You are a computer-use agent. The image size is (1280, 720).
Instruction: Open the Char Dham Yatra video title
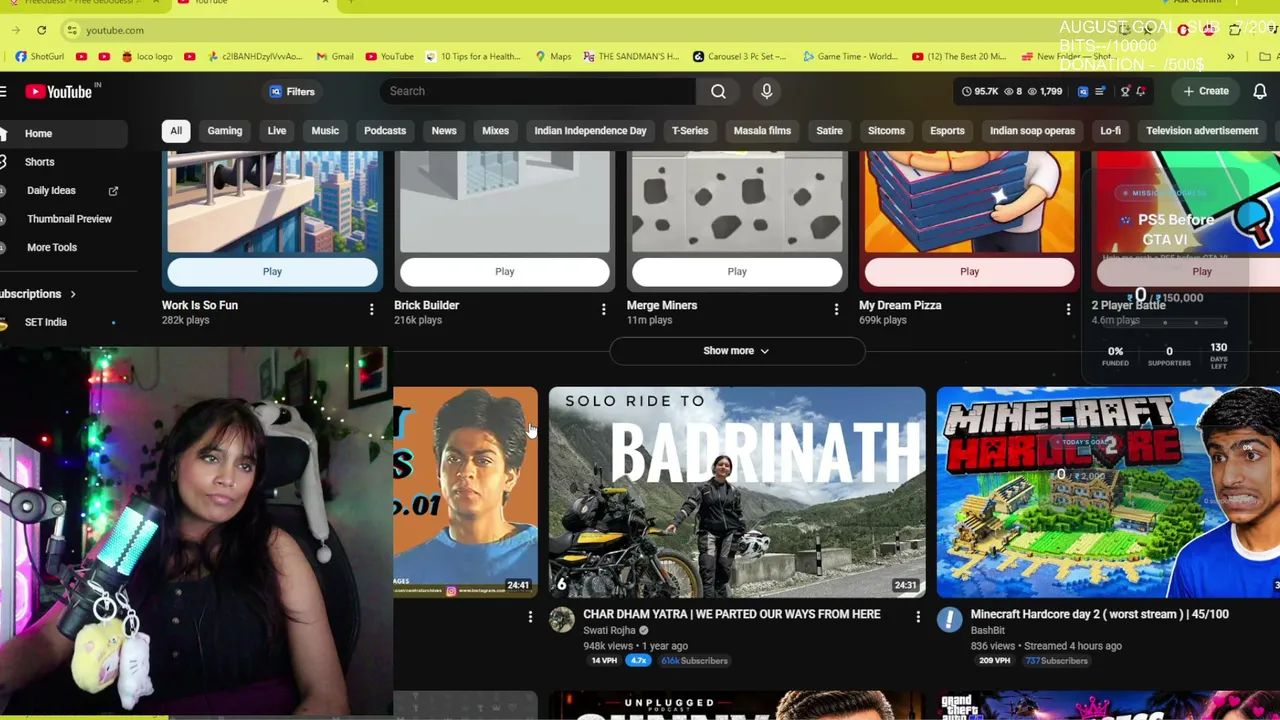[x=732, y=614]
